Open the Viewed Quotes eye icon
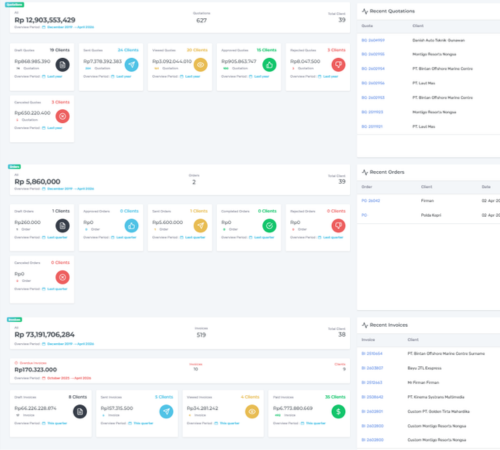 click(200, 65)
